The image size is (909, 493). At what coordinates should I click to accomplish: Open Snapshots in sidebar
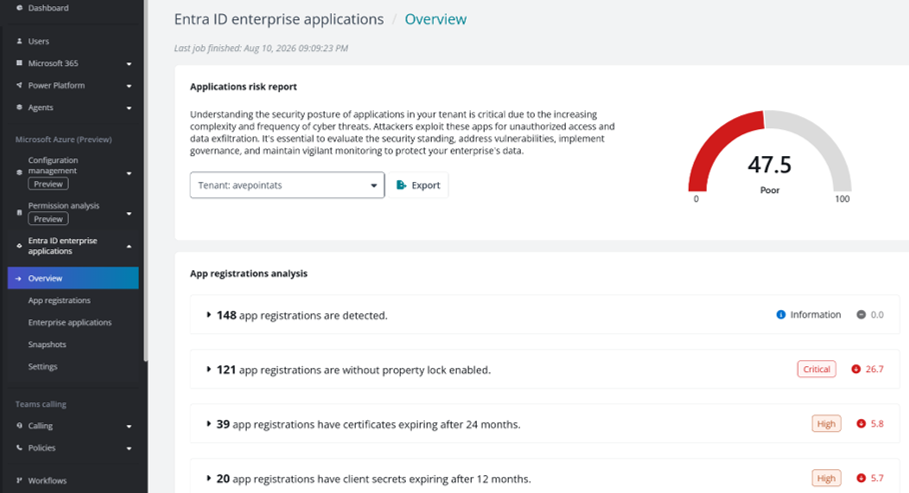[47, 345]
